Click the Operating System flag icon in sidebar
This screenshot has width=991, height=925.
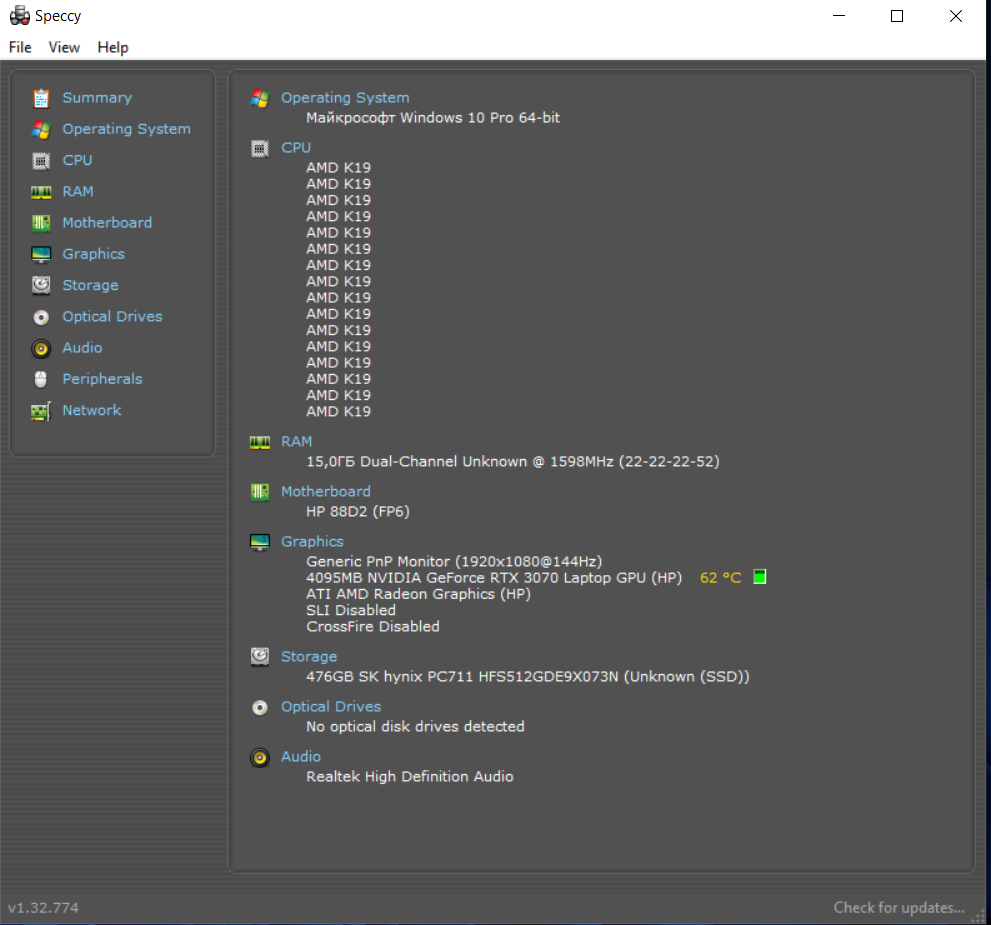(x=41, y=130)
